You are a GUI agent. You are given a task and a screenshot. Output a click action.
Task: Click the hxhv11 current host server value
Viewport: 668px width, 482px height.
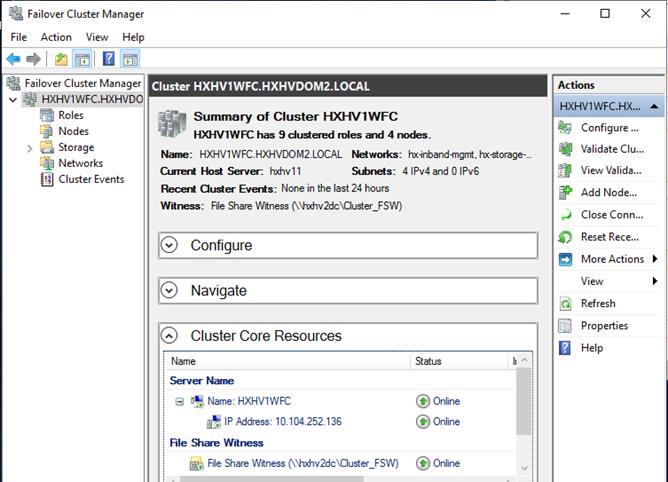pos(285,171)
